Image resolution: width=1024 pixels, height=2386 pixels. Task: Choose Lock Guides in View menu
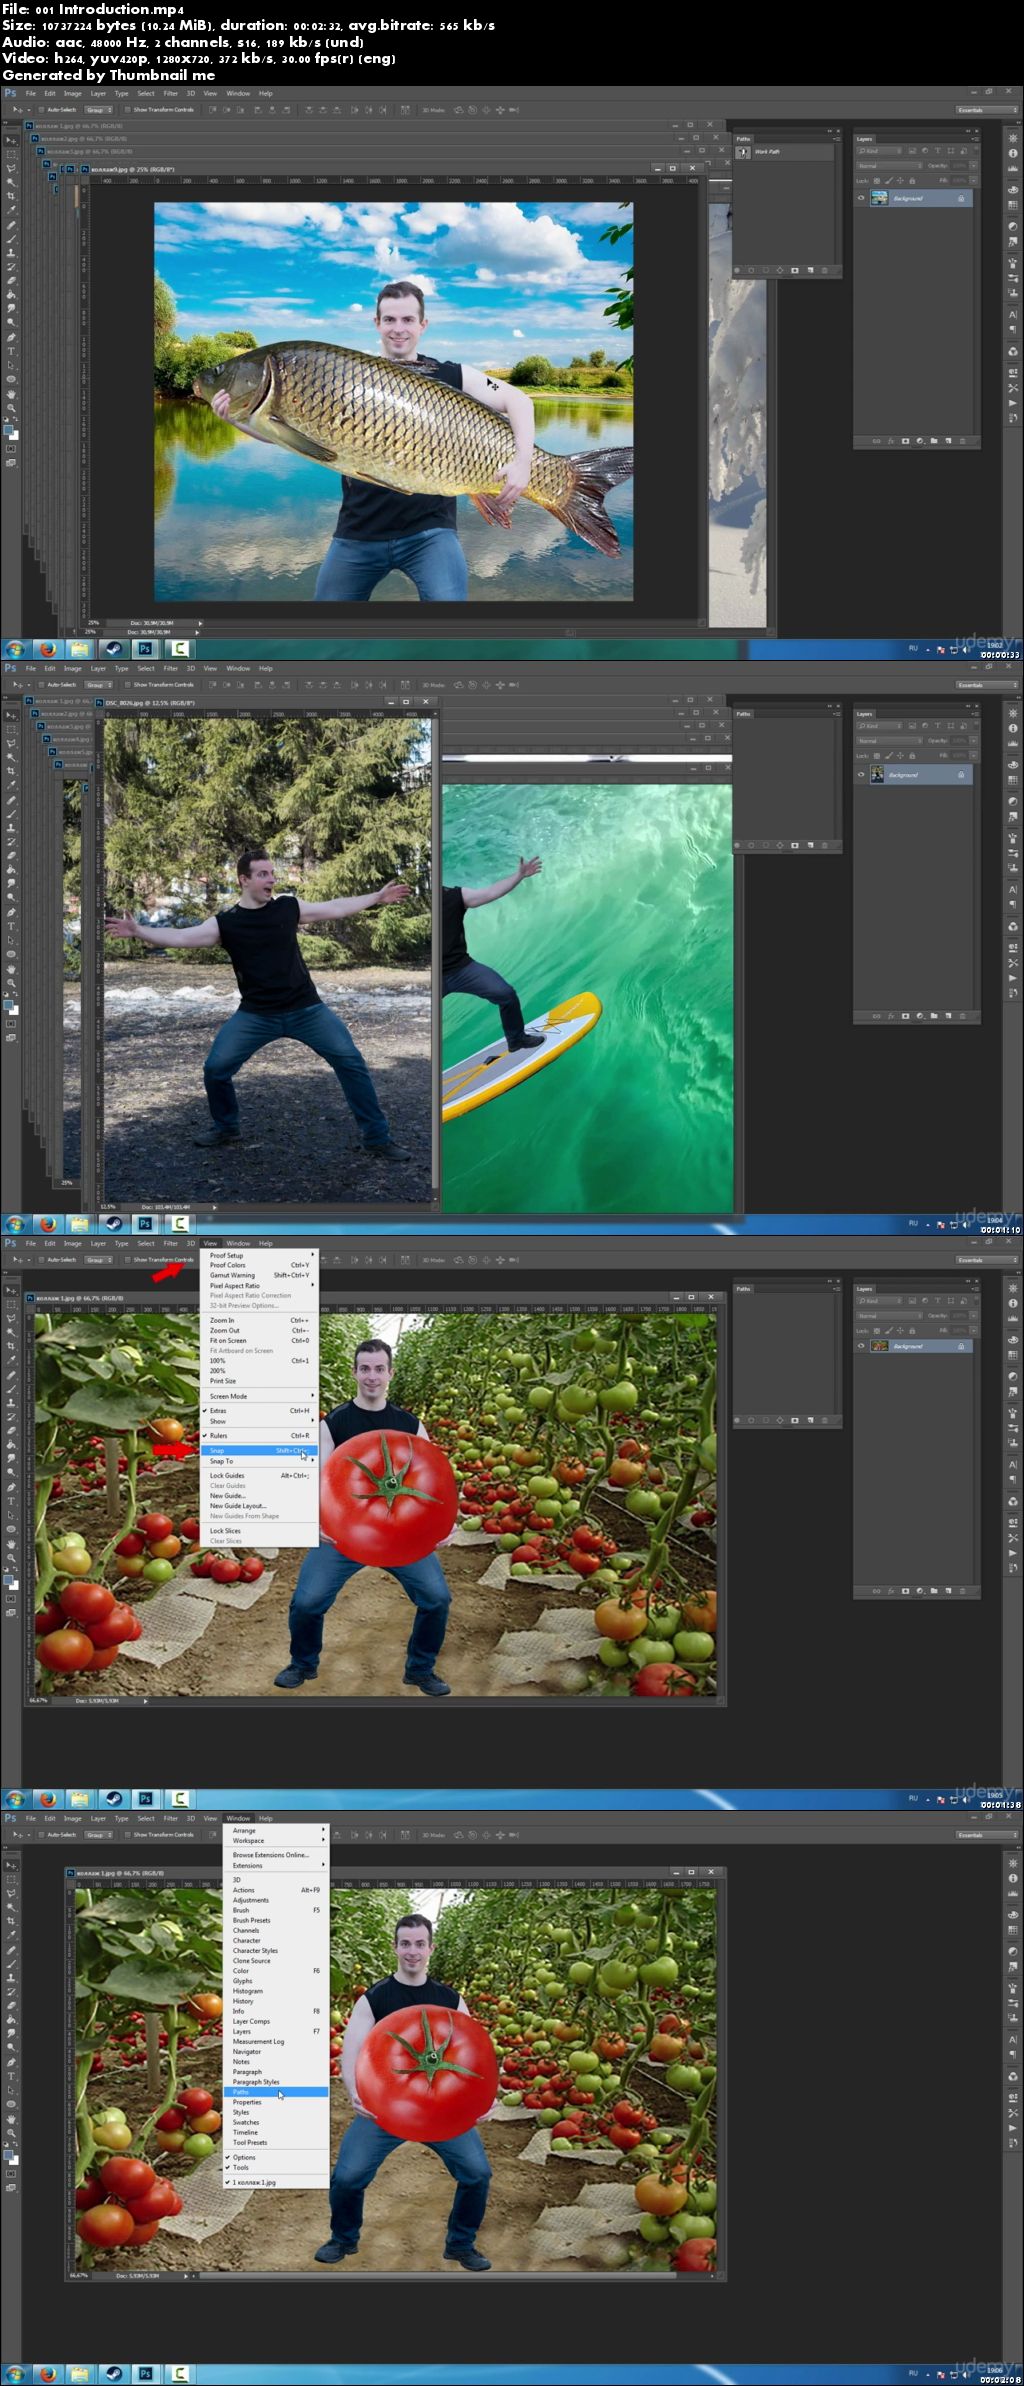259,1475
